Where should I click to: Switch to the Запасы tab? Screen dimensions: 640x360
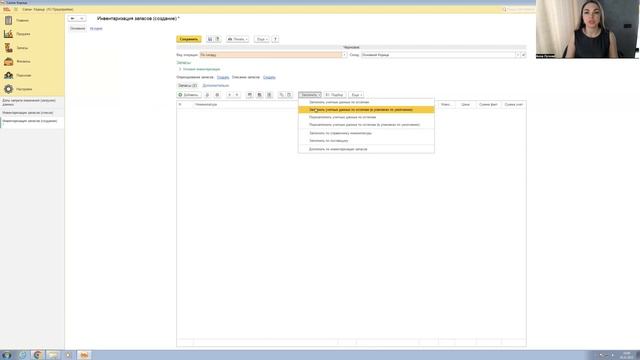pyautogui.click(x=187, y=86)
